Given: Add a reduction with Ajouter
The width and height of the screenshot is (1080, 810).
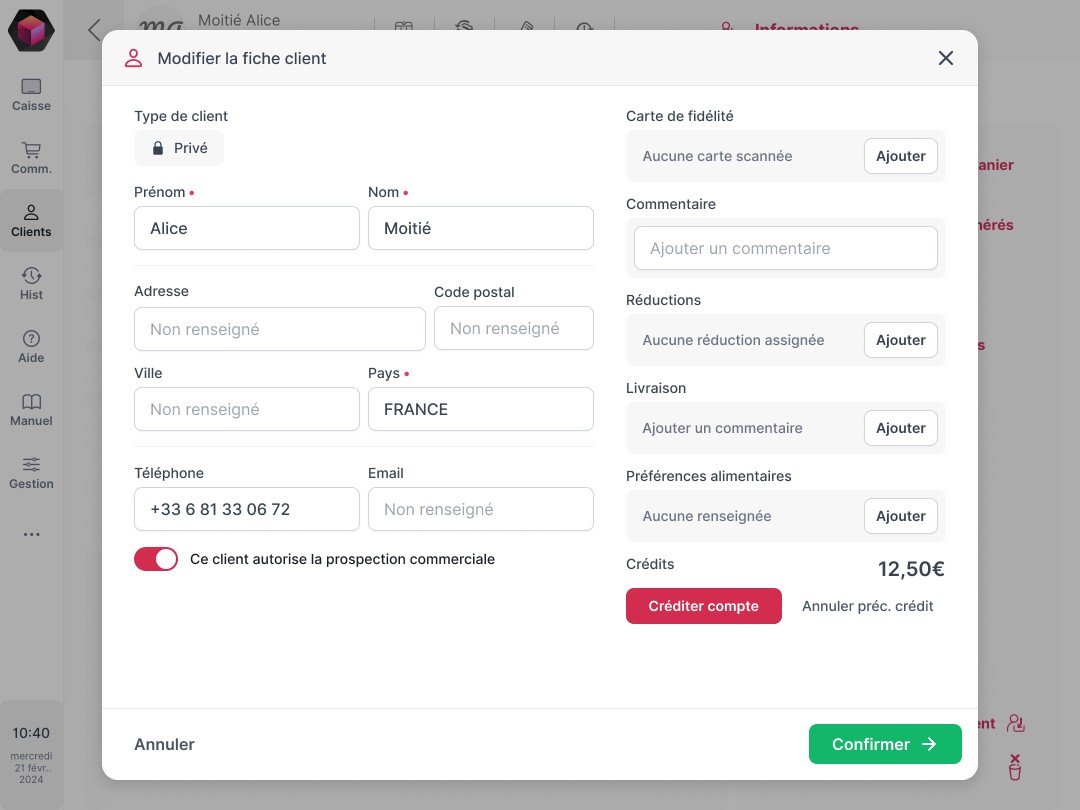Looking at the screenshot, I should 901,340.
